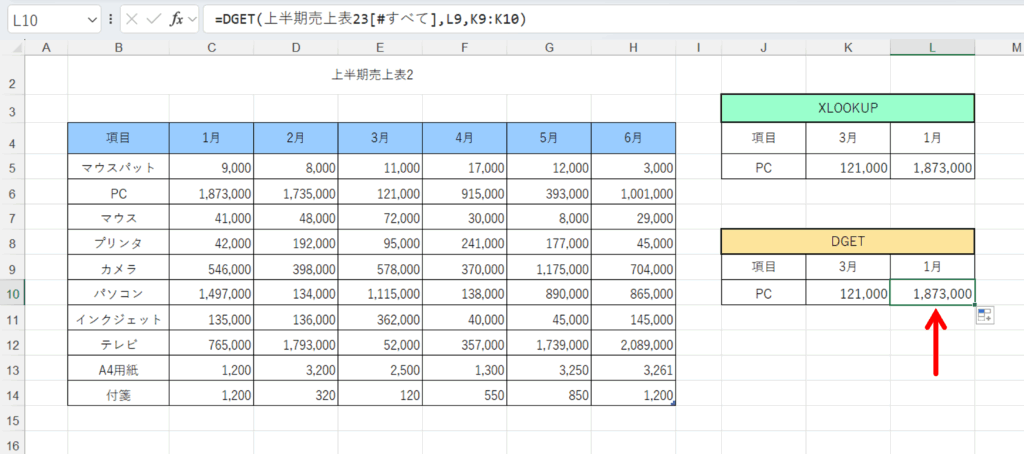Viewport: 1024px width, 454px height.
Task: Open the Auto Fill Options icon near L10
Action: point(985,316)
